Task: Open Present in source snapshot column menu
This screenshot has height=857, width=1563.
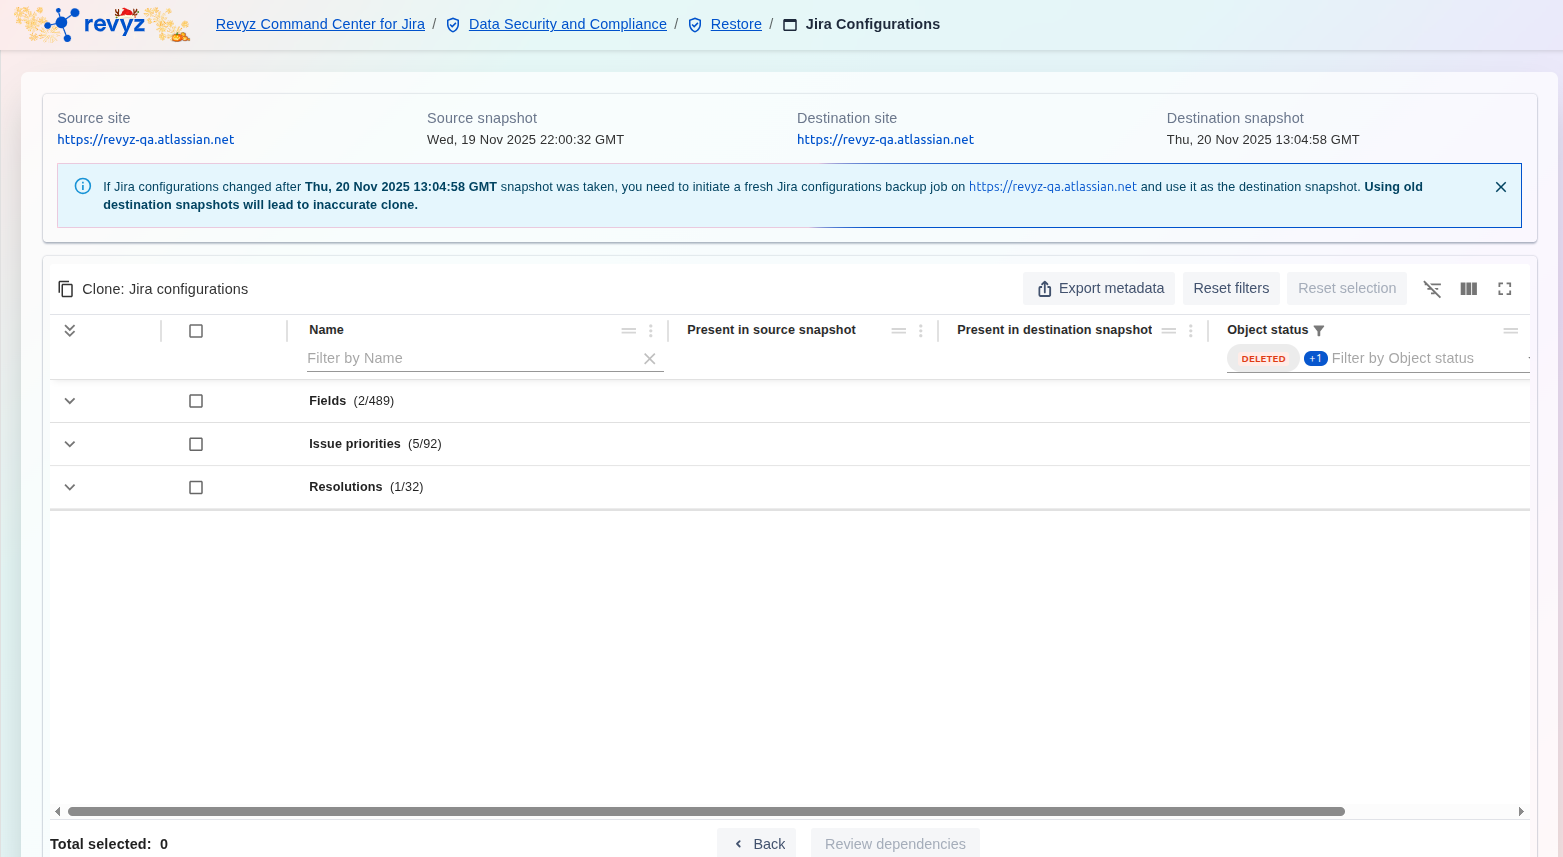Action: click(x=921, y=331)
